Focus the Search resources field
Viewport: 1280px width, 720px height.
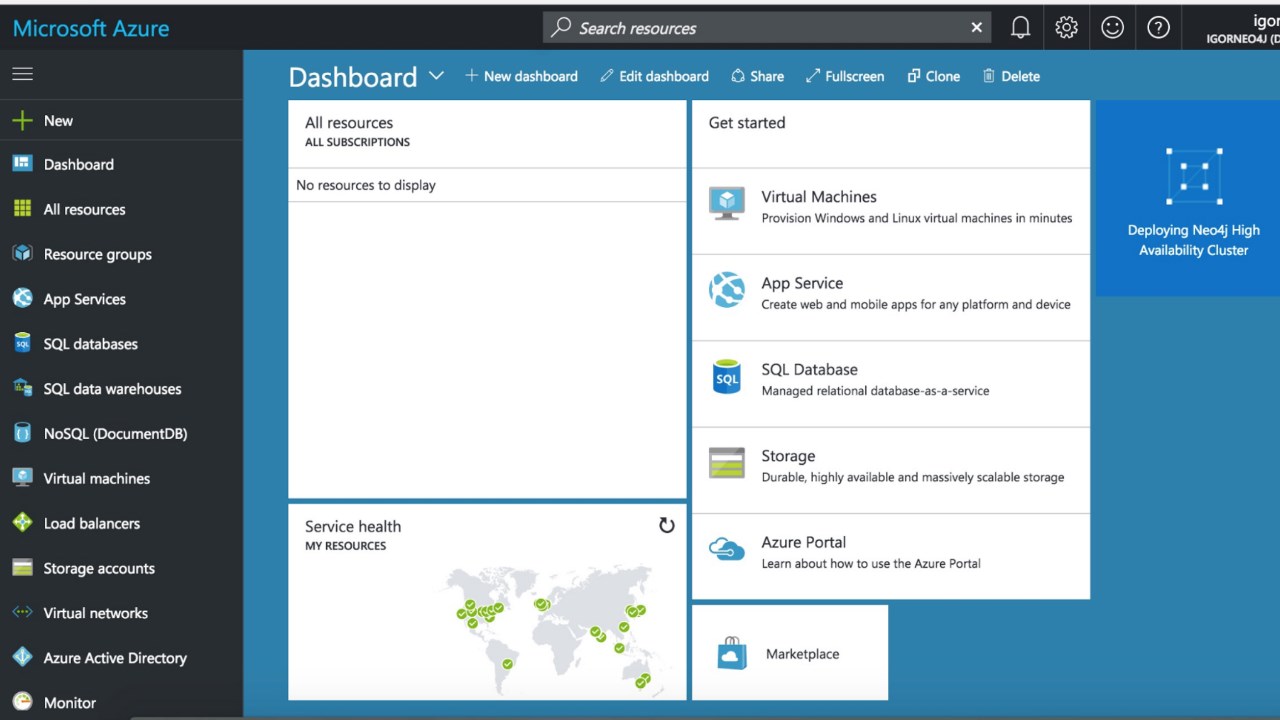coord(767,28)
